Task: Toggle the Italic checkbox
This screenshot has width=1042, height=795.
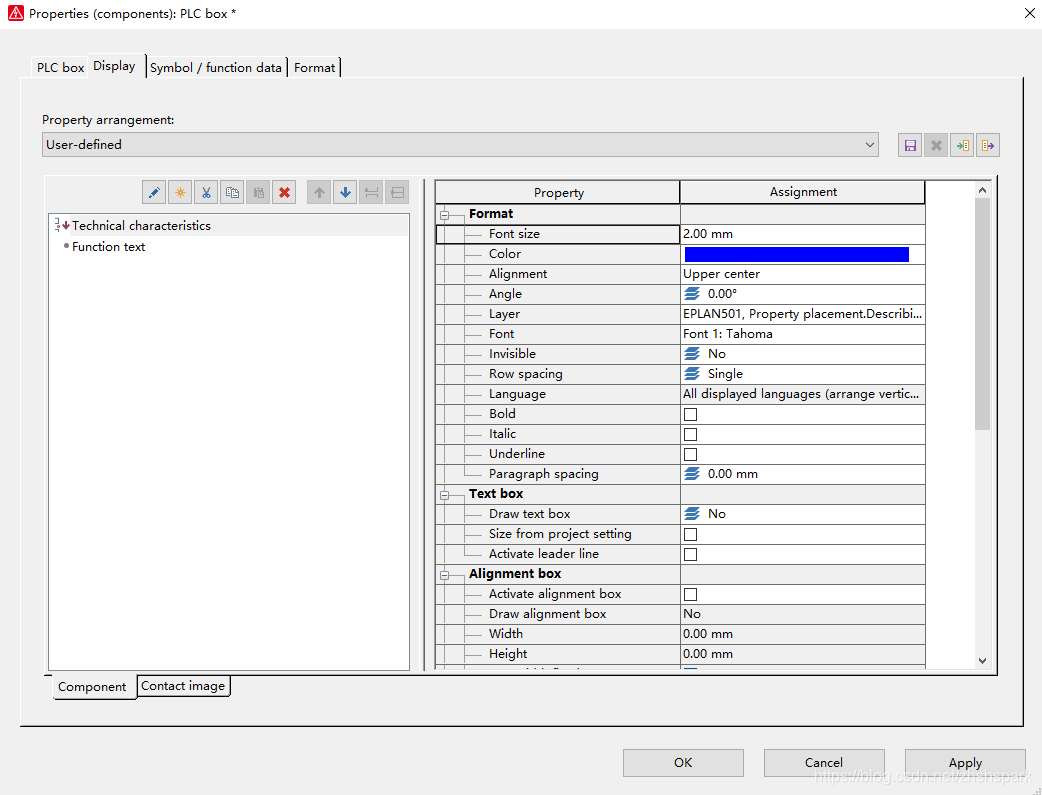Action: point(690,434)
